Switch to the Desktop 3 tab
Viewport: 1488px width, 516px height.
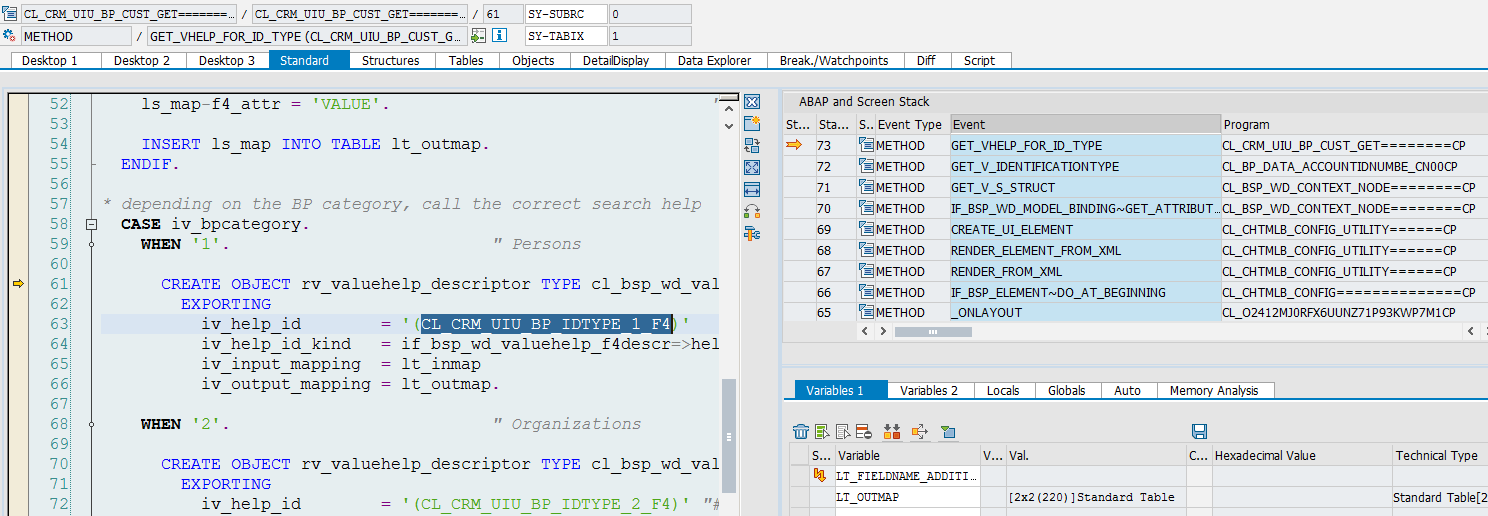pos(227,60)
